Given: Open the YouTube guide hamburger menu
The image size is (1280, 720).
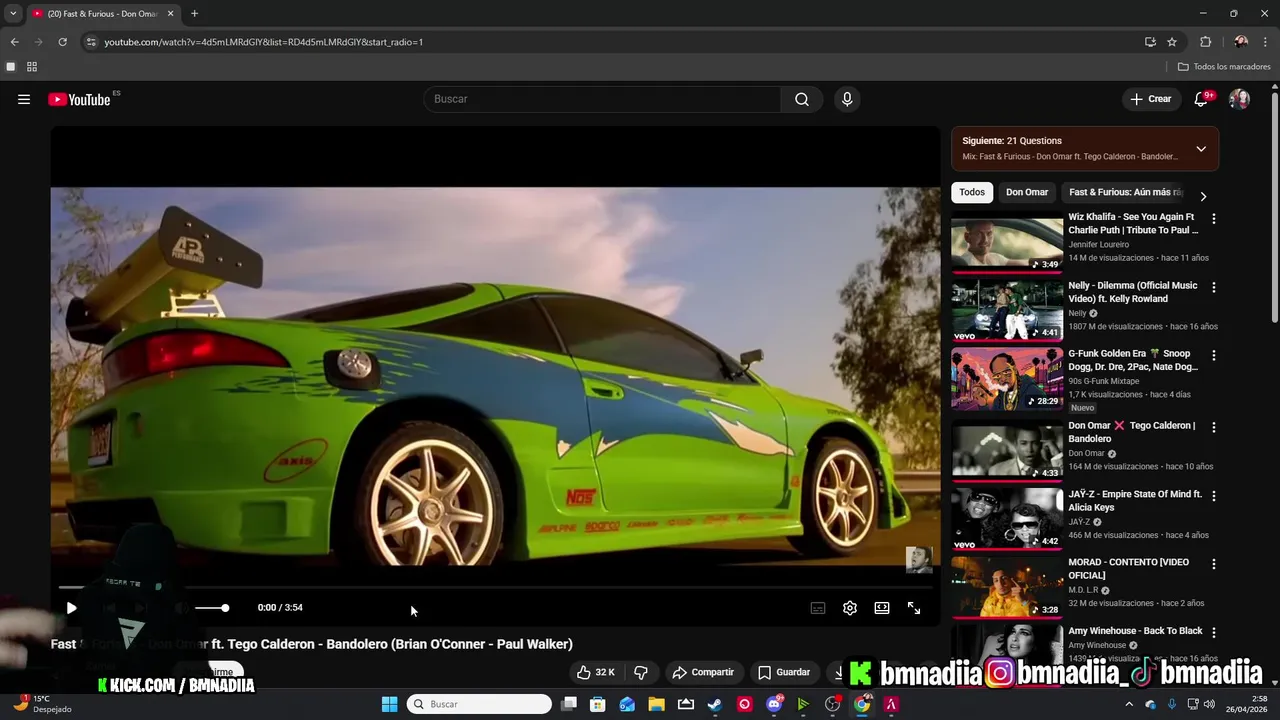Looking at the screenshot, I should coord(24,99).
